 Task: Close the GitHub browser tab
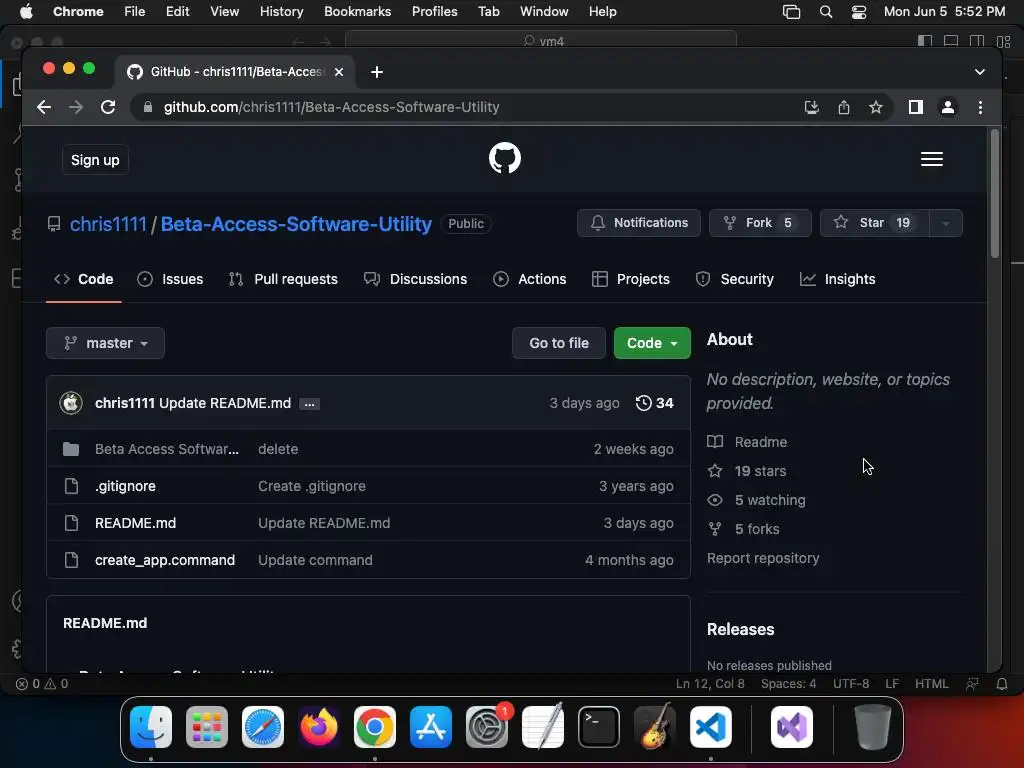coord(339,72)
